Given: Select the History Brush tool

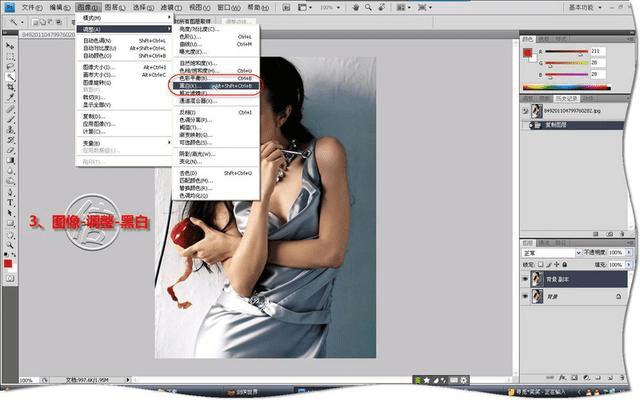Looking at the screenshot, I should (x=10, y=140).
